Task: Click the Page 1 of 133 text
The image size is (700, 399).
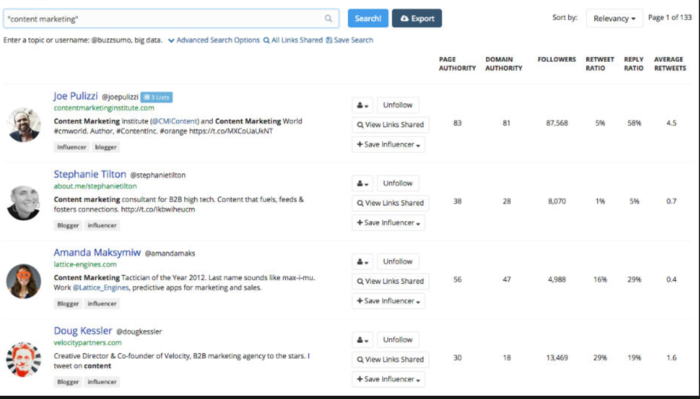Action: pos(670,17)
